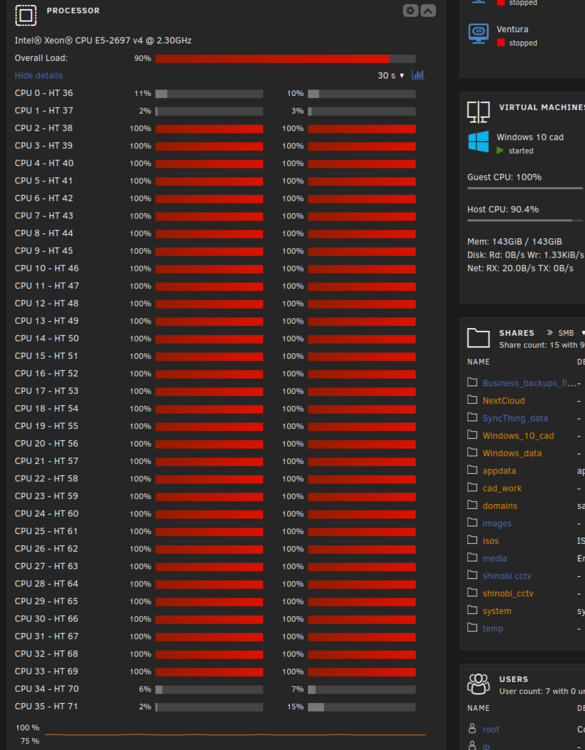The width and height of the screenshot is (585, 750).
Task: Click the CPU 0 - HT 36 label
Action: click(x=44, y=93)
